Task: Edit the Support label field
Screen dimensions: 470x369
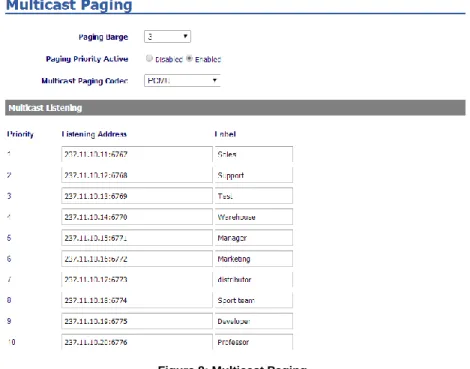Action: (254, 175)
